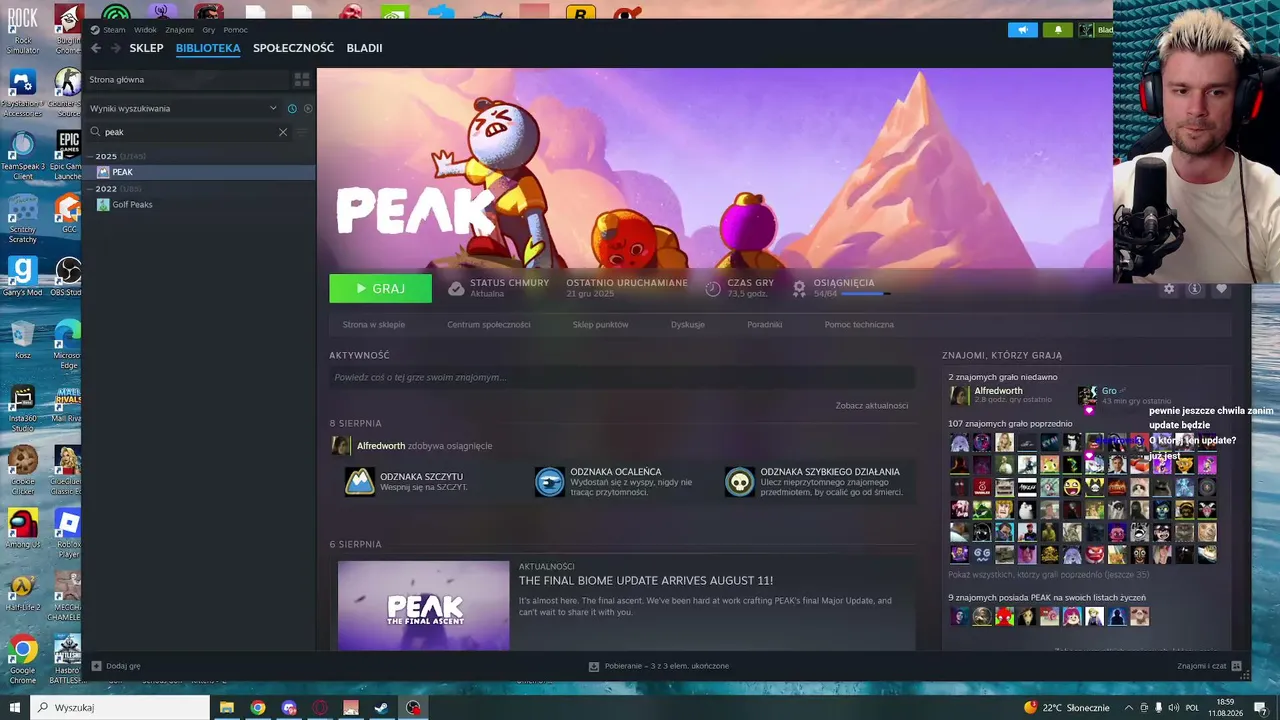Open 'Pomoc techniczna' link
1280x720 pixels.
859,325
